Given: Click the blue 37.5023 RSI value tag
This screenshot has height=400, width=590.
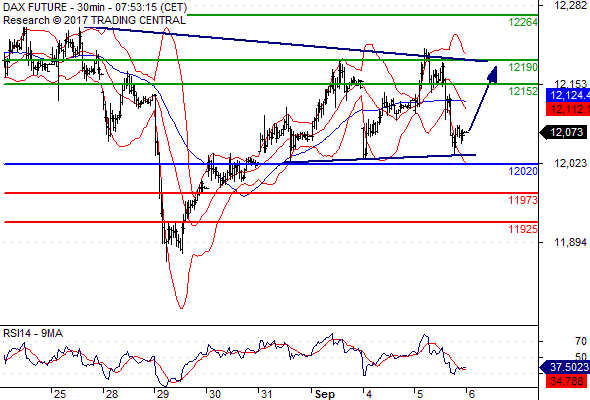Looking at the screenshot, I should (564, 367).
